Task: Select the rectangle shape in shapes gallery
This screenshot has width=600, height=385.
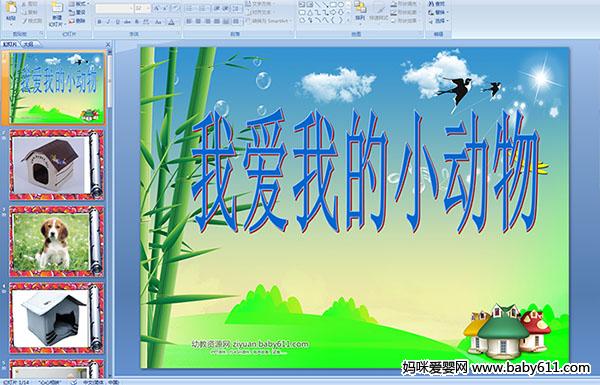Action: (x=333, y=4)
